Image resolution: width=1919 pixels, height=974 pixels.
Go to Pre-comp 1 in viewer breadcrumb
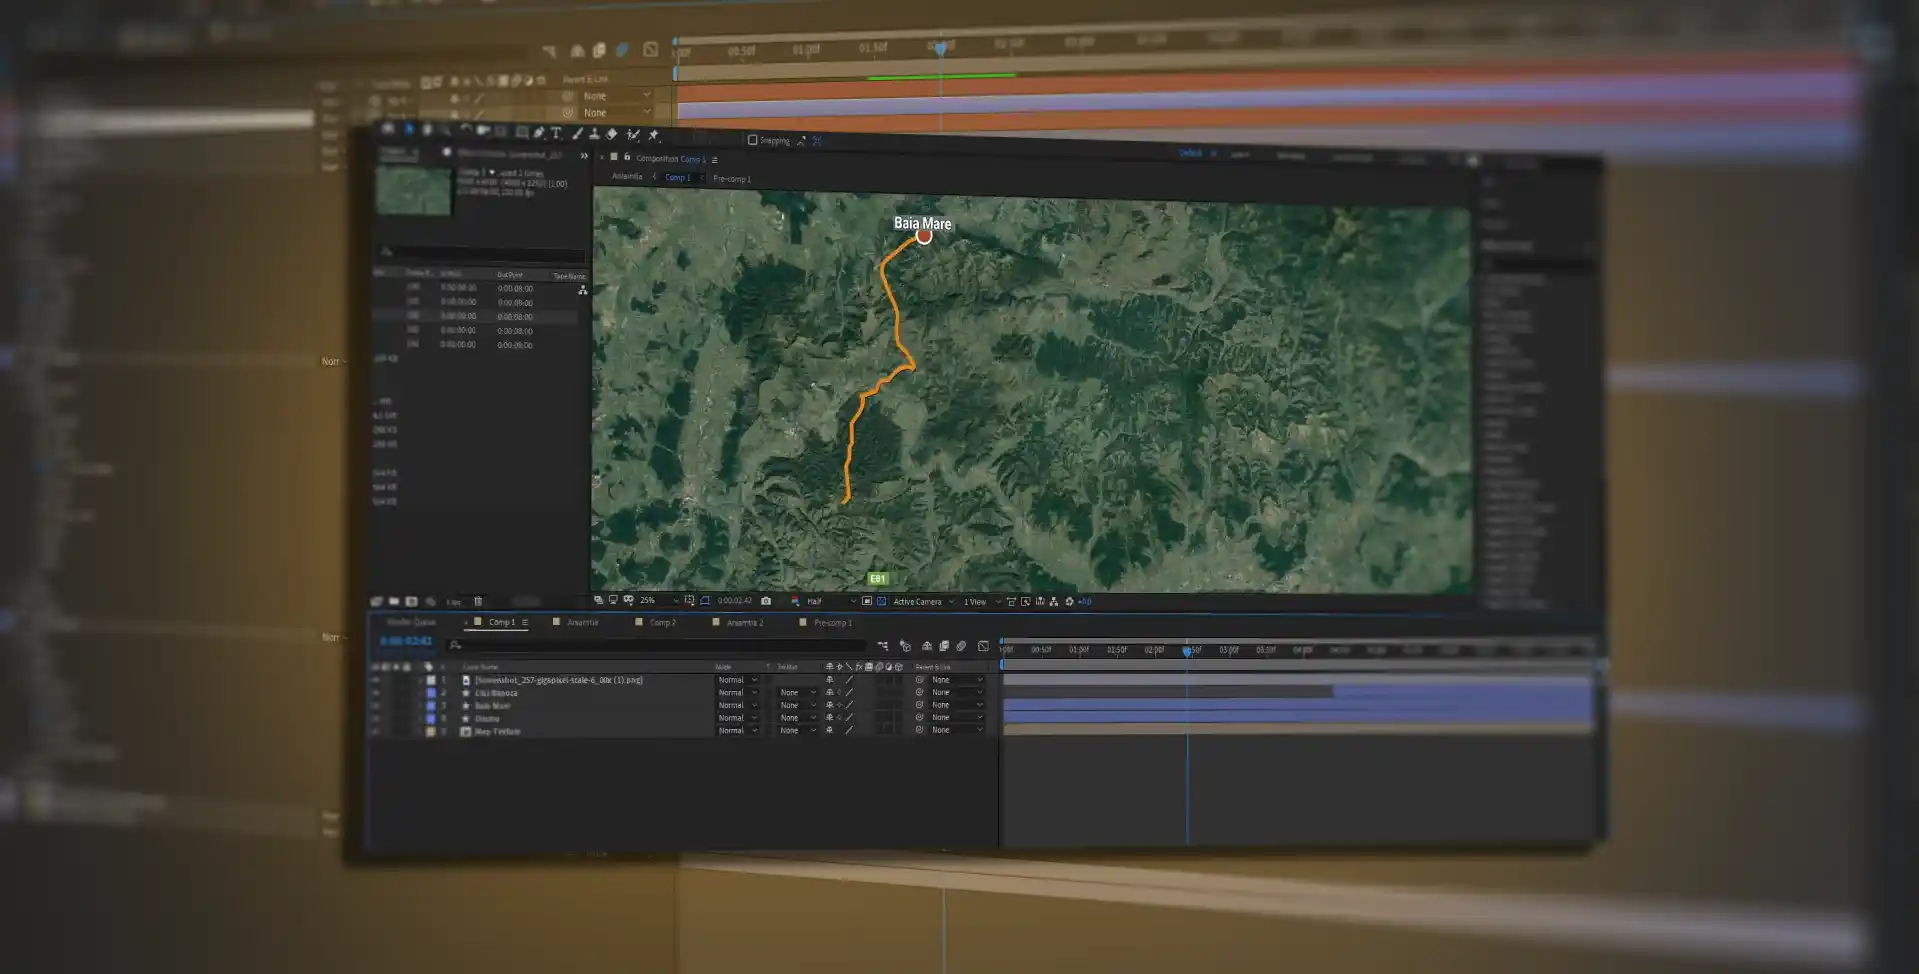[x=732, y=179]
